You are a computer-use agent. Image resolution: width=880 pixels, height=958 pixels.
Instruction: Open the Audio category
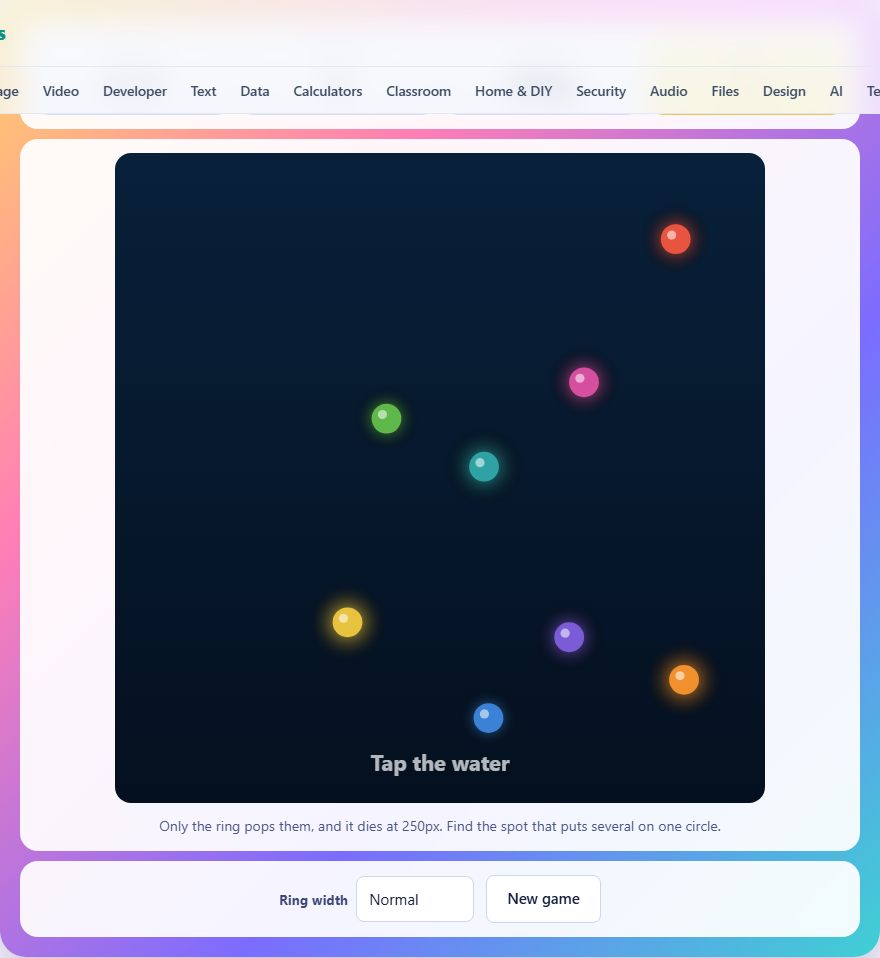[669, 91]
